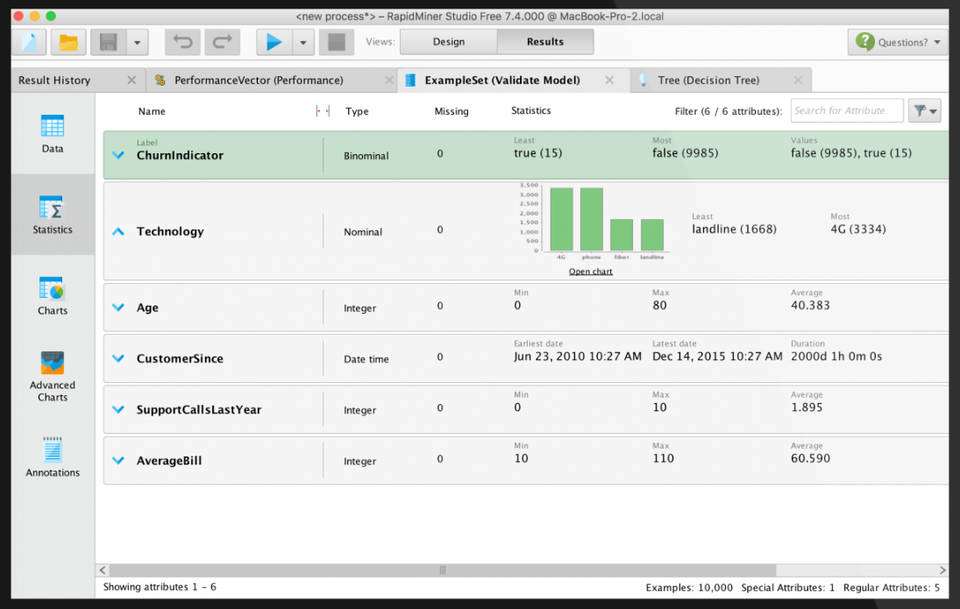The height and width of the screenshot is (609, 960).
Task: Switch to Tree (Decision Tree) tab
Action: [x=707, y=80]
